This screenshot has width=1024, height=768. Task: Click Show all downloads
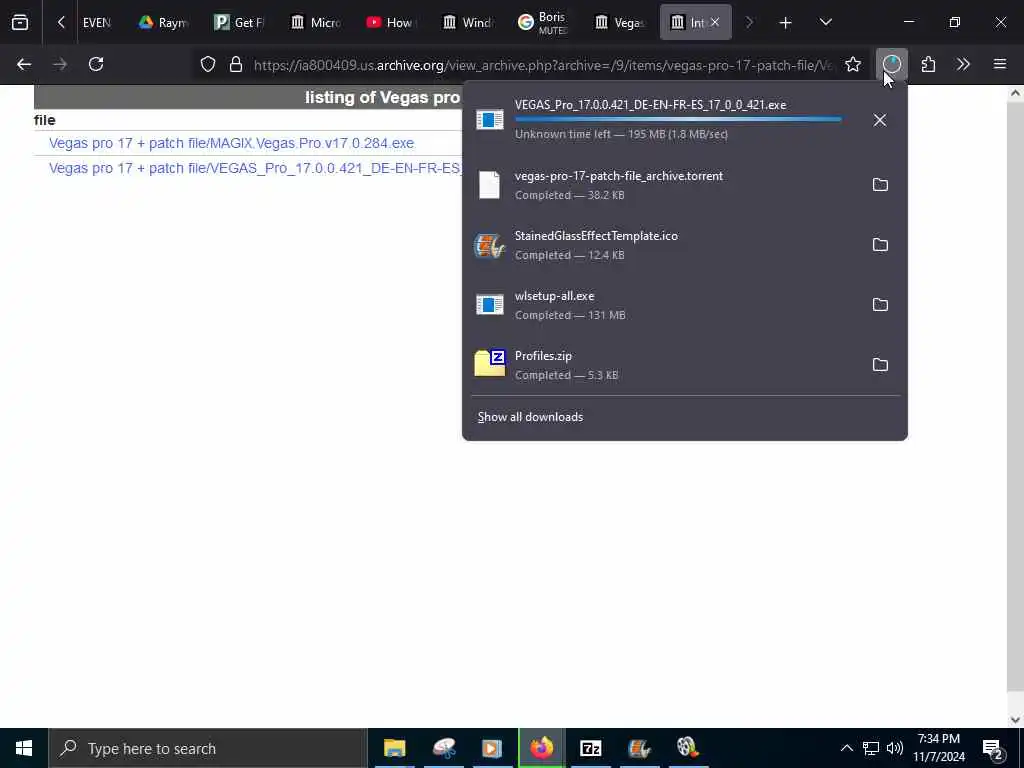pos(530,417)
